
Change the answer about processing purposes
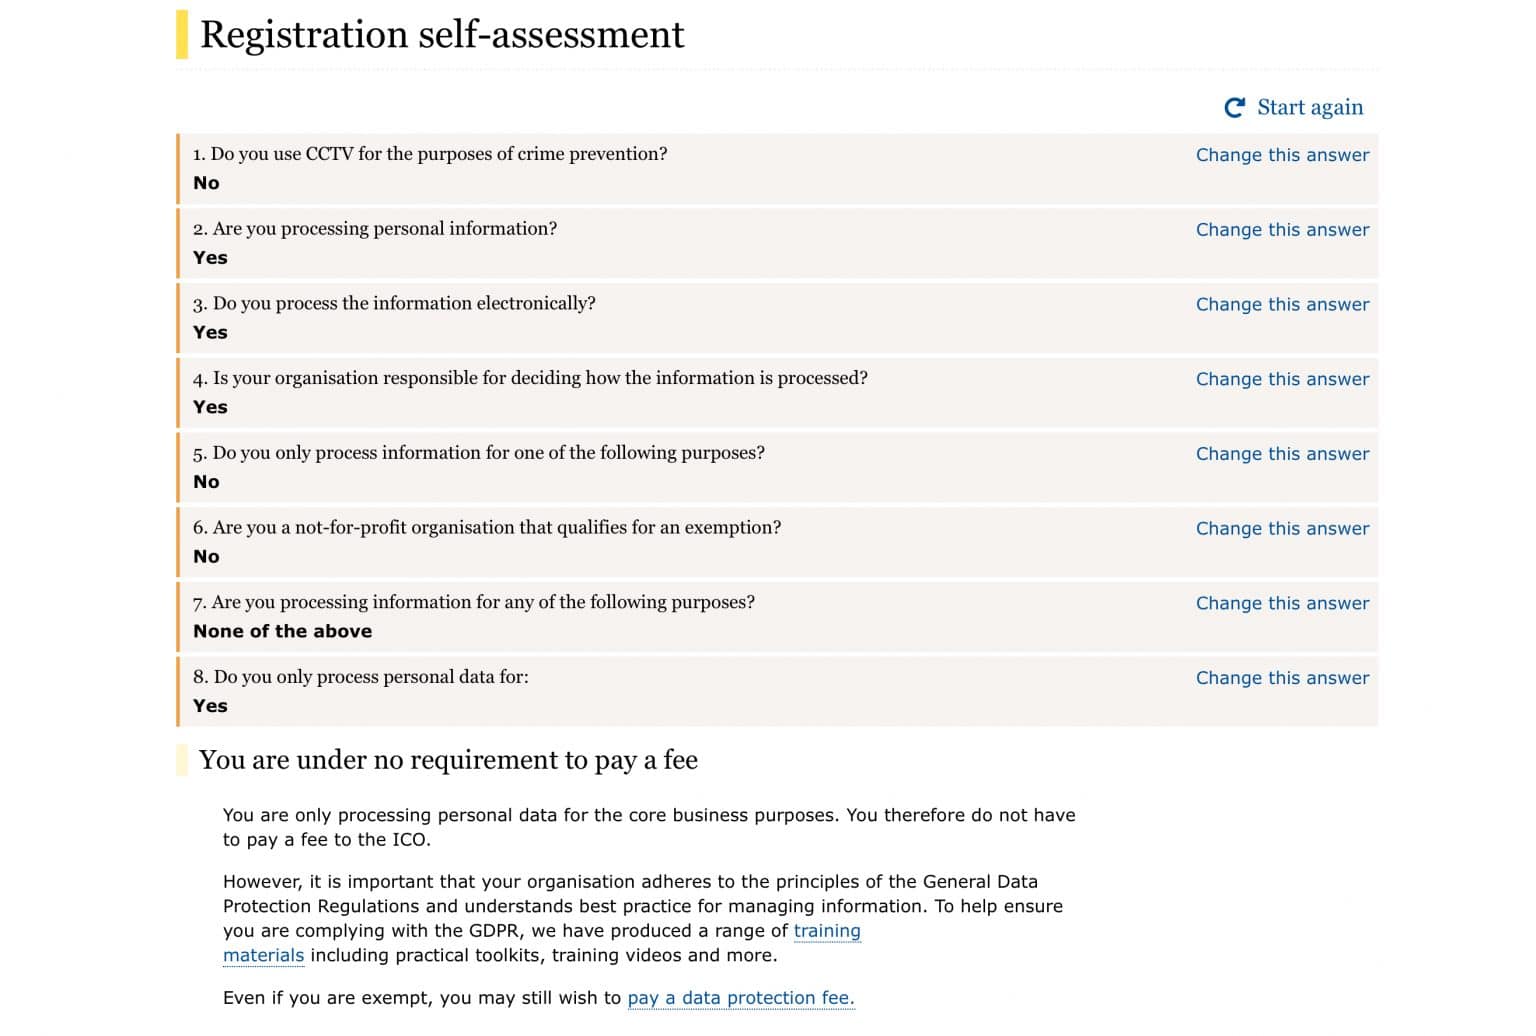coord(1283,453)
